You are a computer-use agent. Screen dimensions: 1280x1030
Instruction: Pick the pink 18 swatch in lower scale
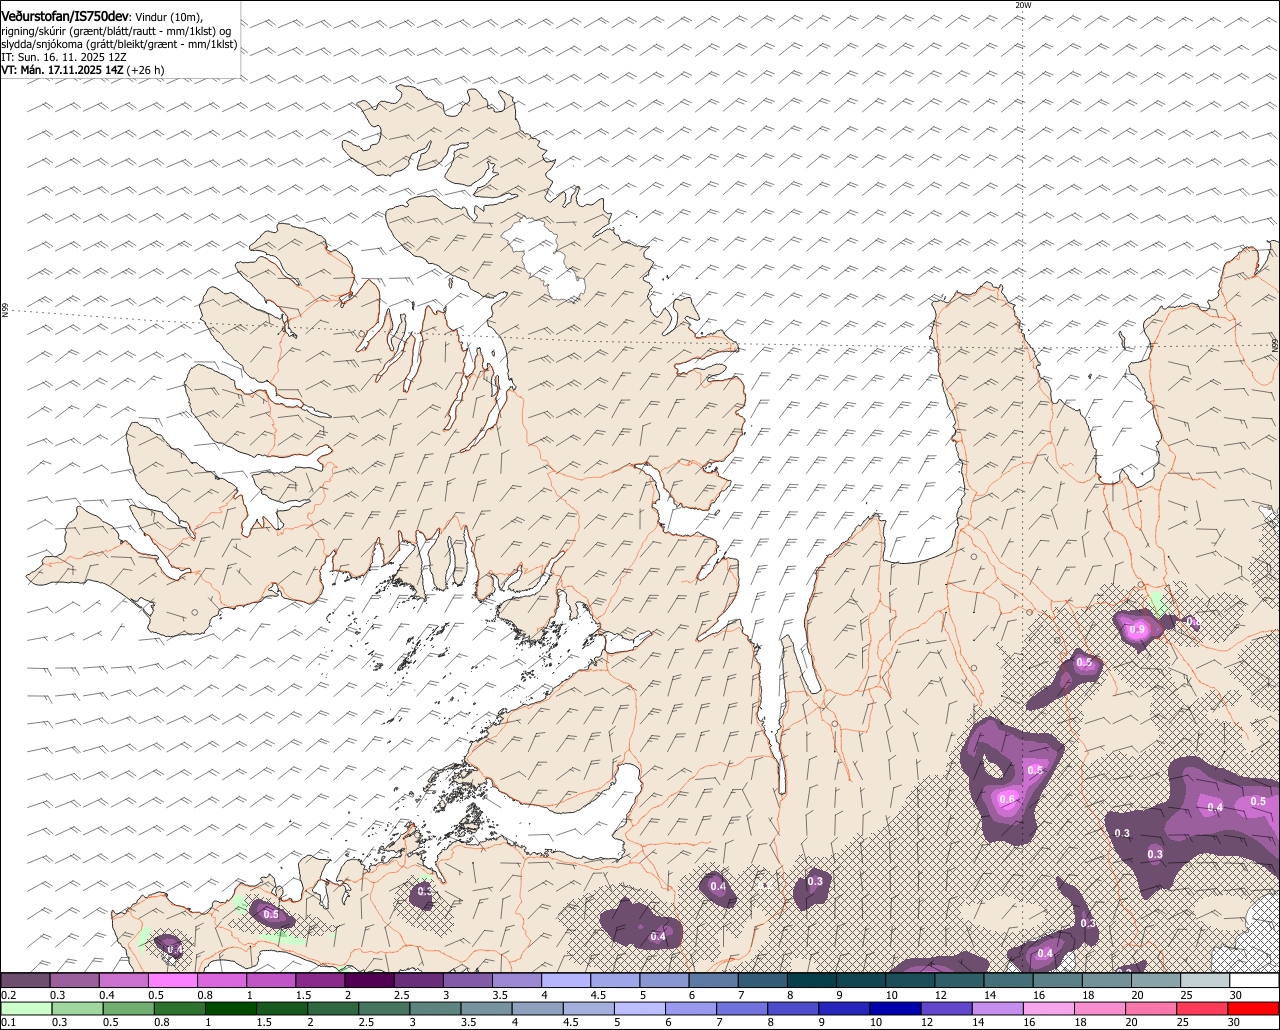click(x=1101, y=1008)
